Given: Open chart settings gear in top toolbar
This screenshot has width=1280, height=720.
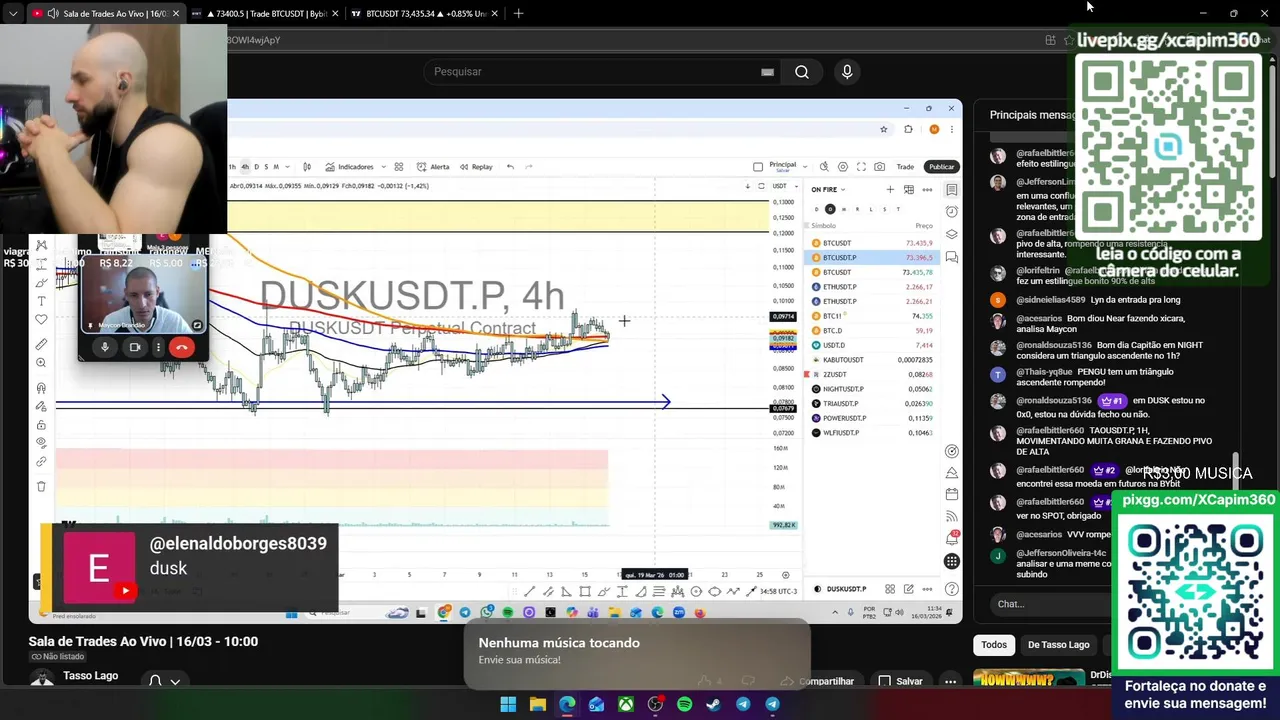Looking at the screenshot, I should pos(843,167).
